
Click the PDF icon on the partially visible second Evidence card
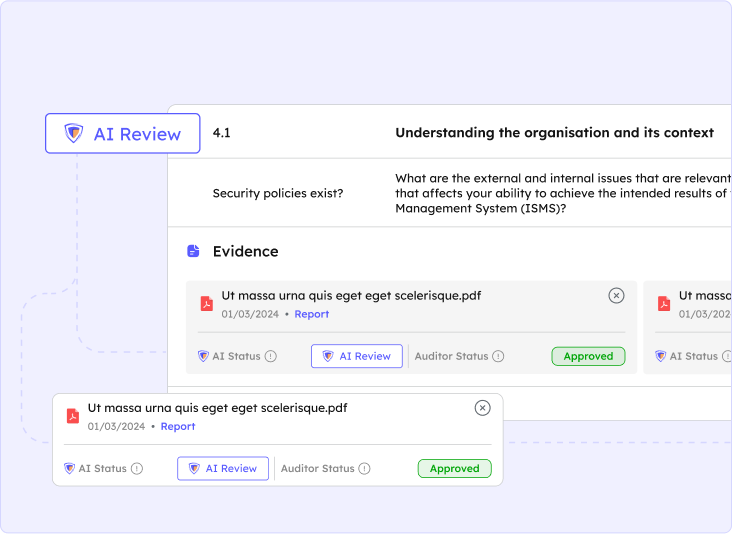tap(663, 304)
